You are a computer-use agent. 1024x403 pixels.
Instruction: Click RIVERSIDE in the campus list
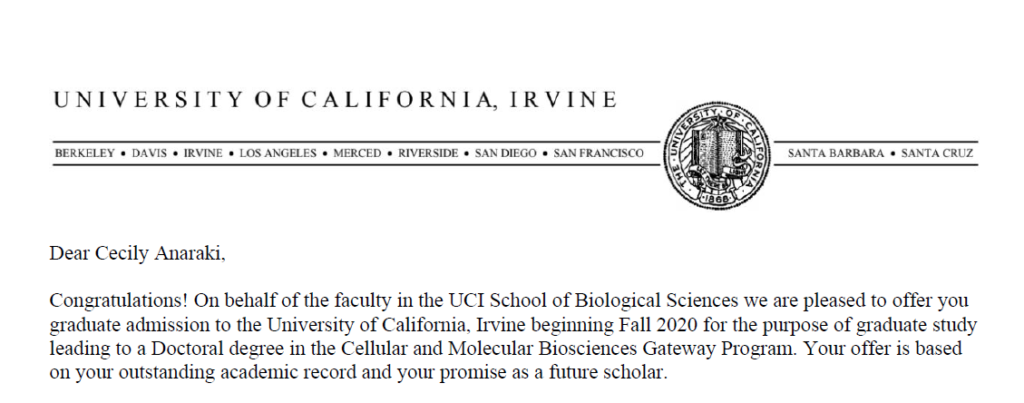[428, 153]
